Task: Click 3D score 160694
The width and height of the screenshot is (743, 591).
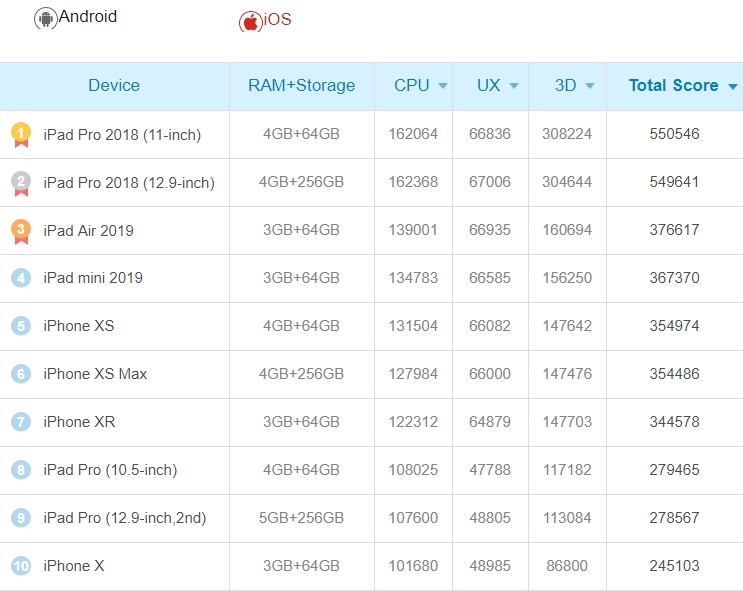Action: pos(567,230)
